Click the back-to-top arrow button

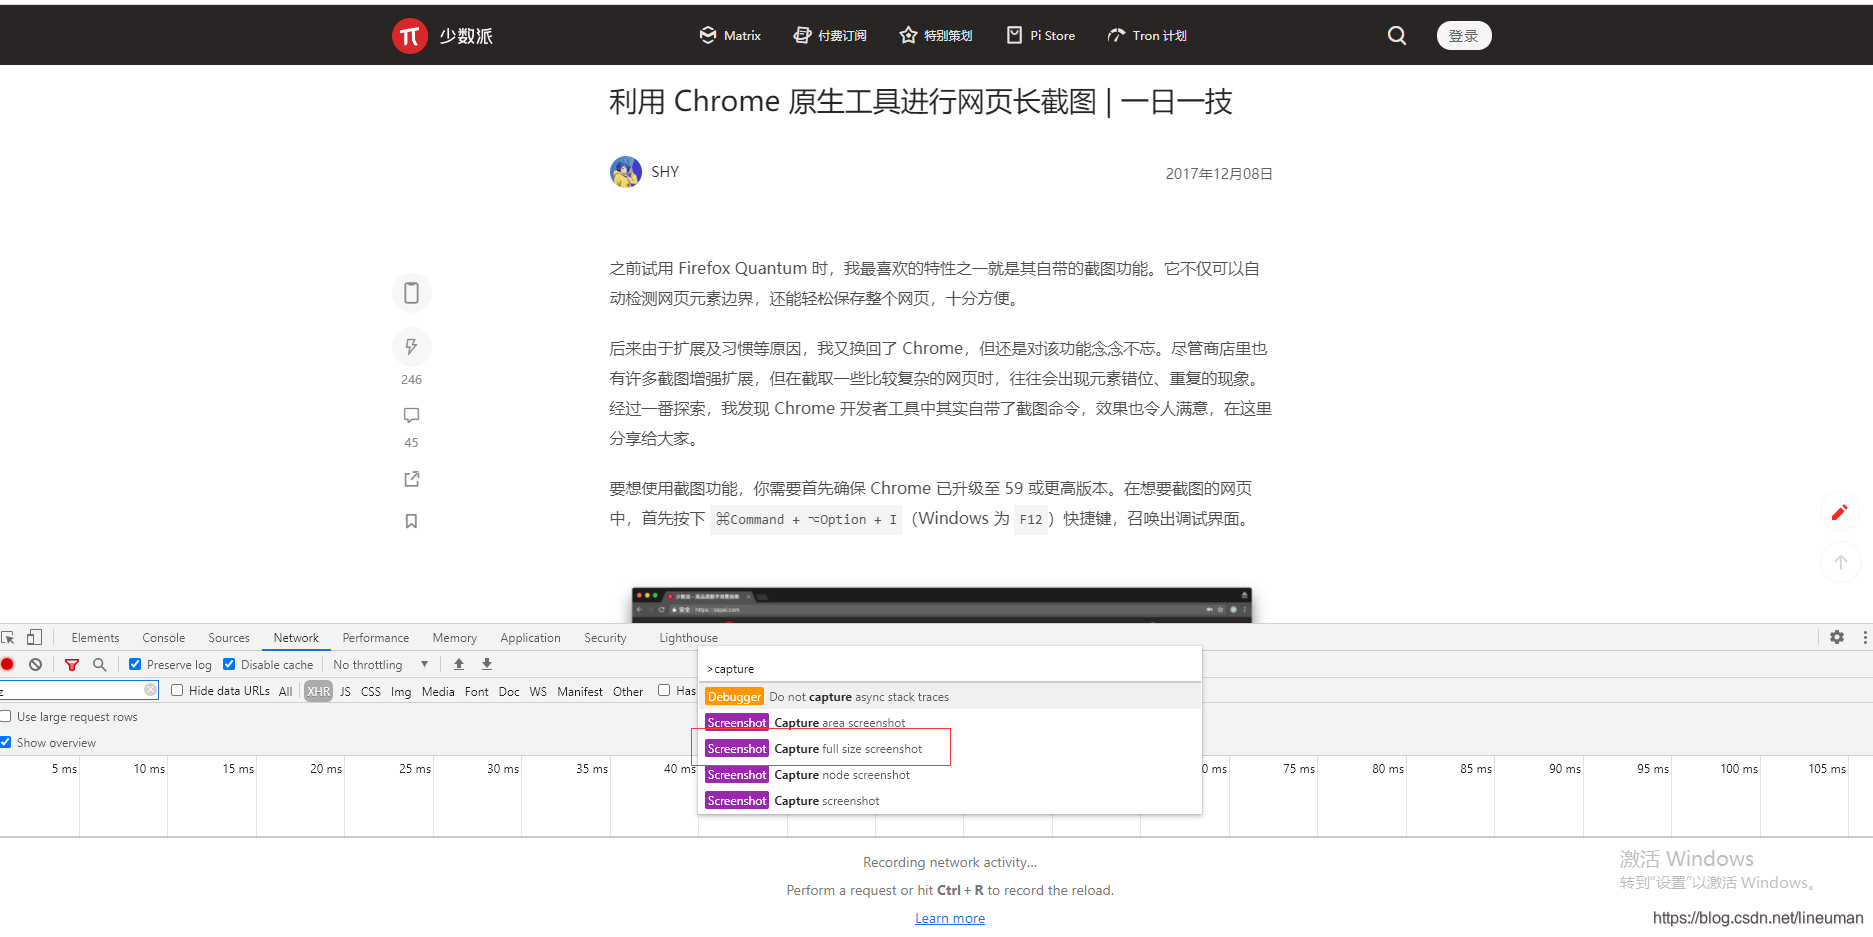click(x=1840, y=562)
